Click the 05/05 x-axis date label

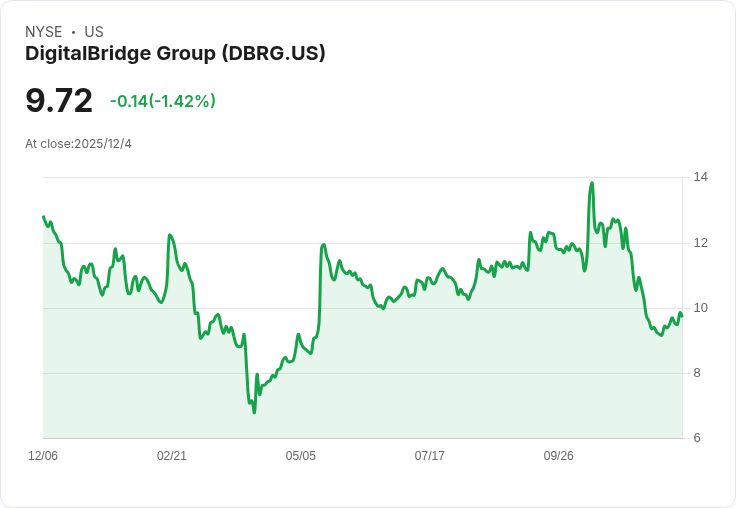300,455
